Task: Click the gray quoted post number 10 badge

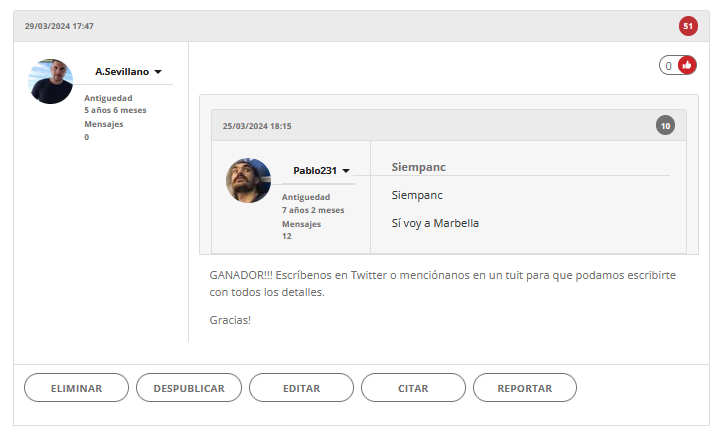Action: click(x=665, y=126)
